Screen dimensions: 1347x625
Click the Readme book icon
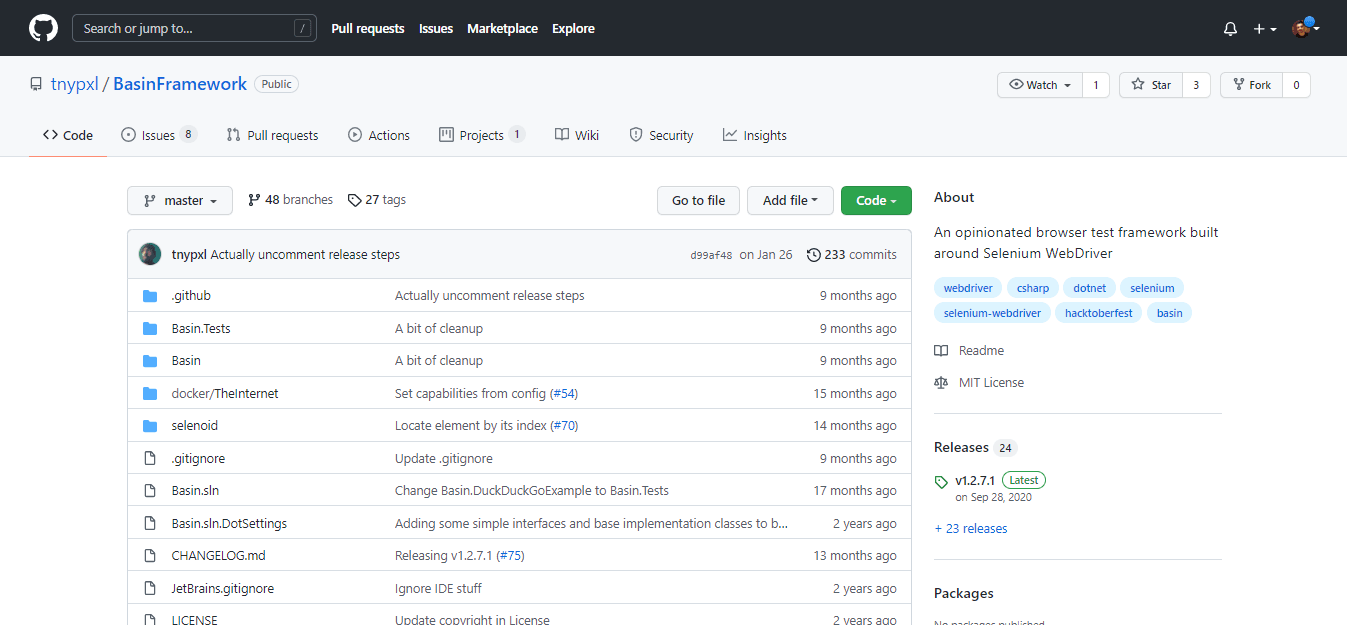[x=941, y=351]
